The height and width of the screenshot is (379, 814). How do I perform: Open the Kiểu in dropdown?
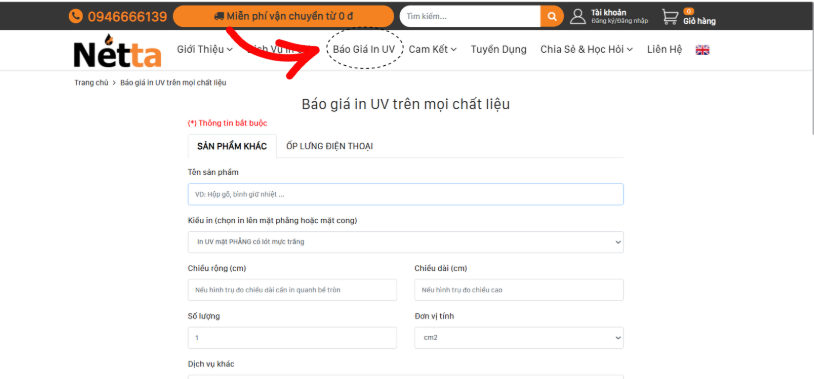tap(405, 242)
